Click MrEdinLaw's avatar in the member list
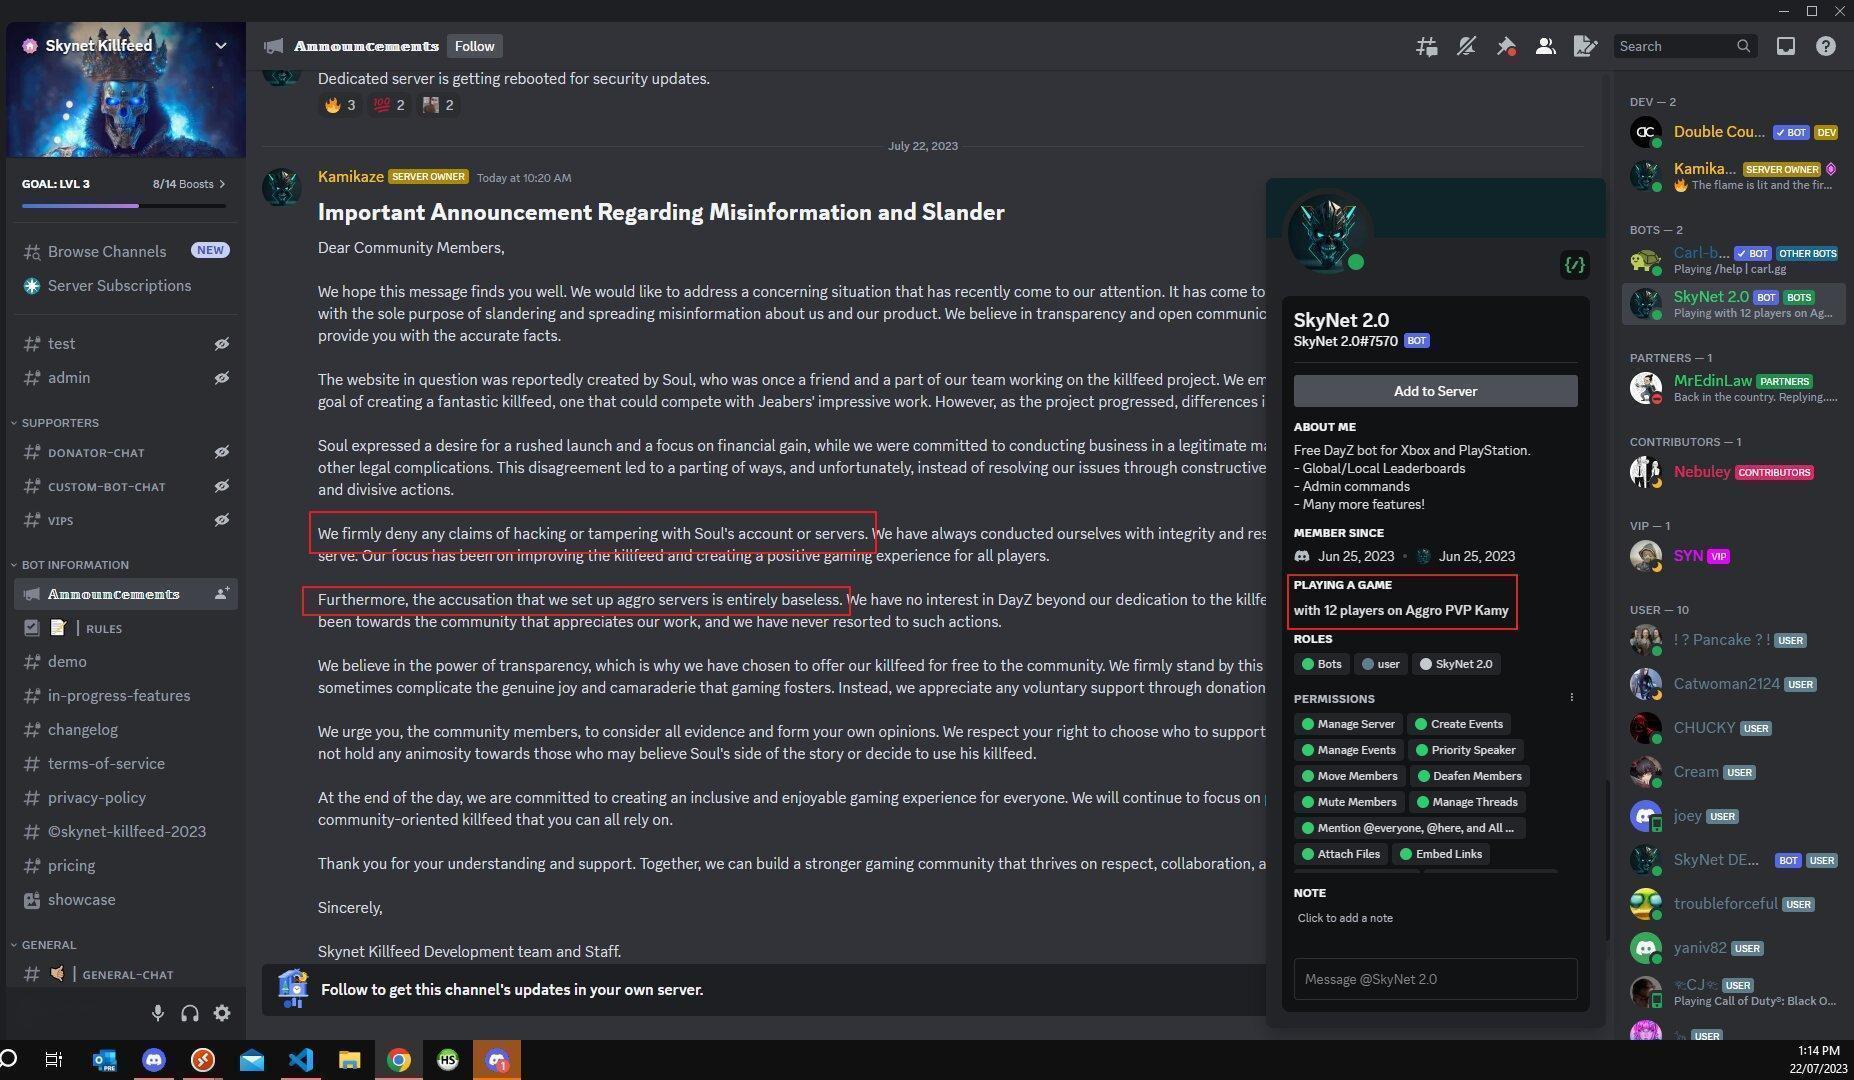 1646,388
